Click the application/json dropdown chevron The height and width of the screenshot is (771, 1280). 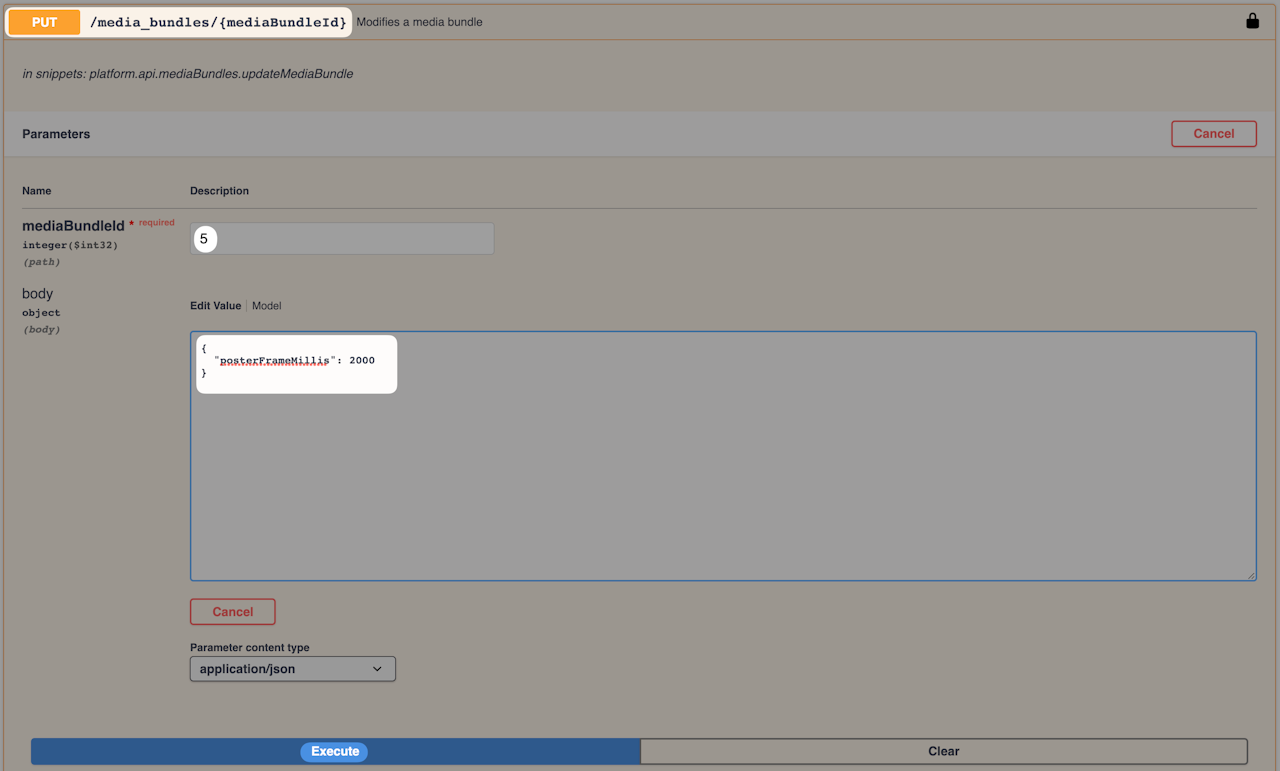point(377,669)
